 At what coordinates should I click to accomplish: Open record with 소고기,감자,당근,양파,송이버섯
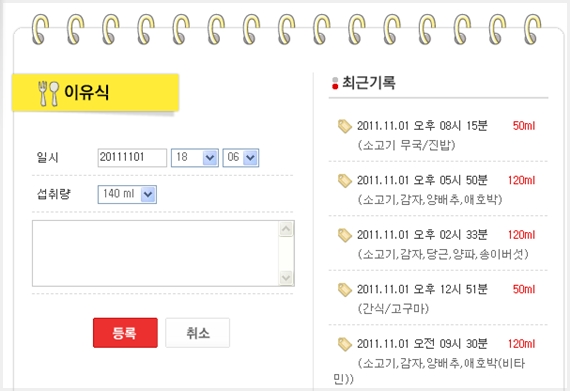coord(438,244)
